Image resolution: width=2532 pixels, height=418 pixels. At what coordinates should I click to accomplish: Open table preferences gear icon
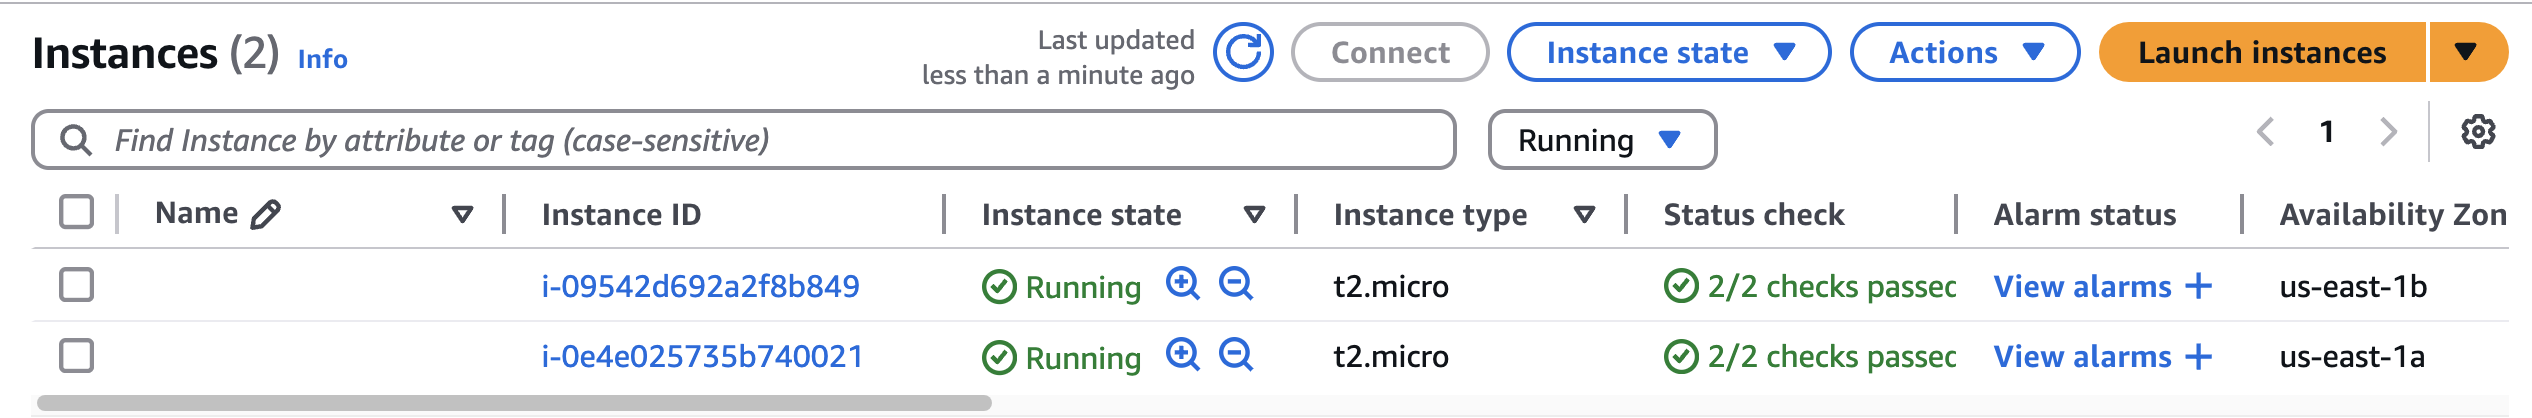(2478, 132)
